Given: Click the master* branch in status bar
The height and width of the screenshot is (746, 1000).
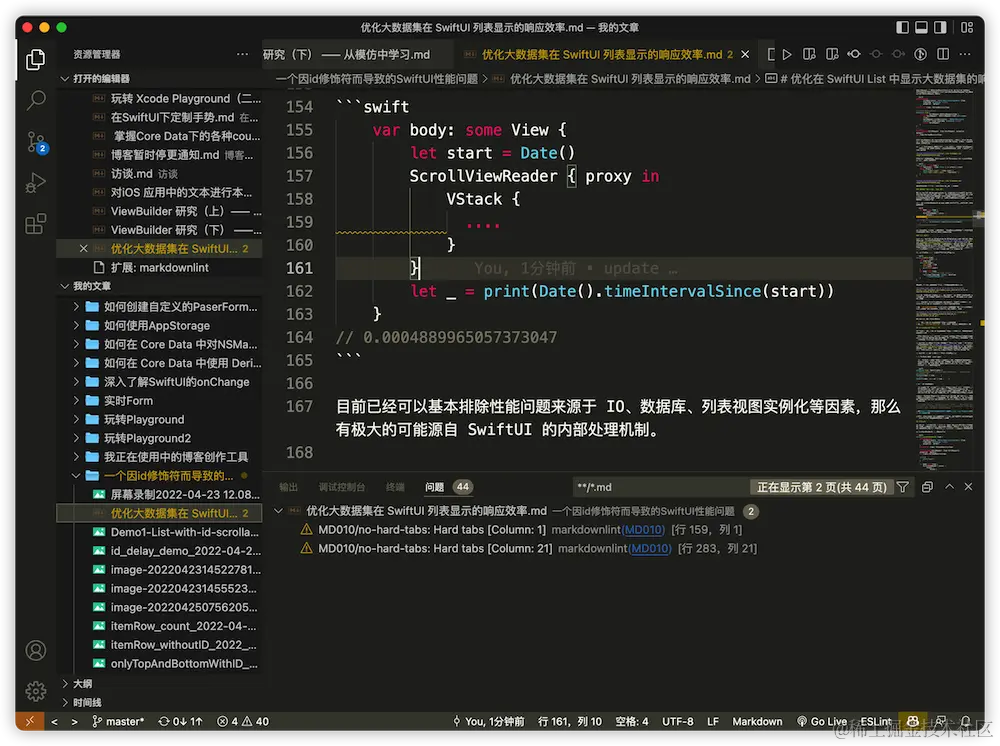Looking at the screenshot, I should pos(118,722).
